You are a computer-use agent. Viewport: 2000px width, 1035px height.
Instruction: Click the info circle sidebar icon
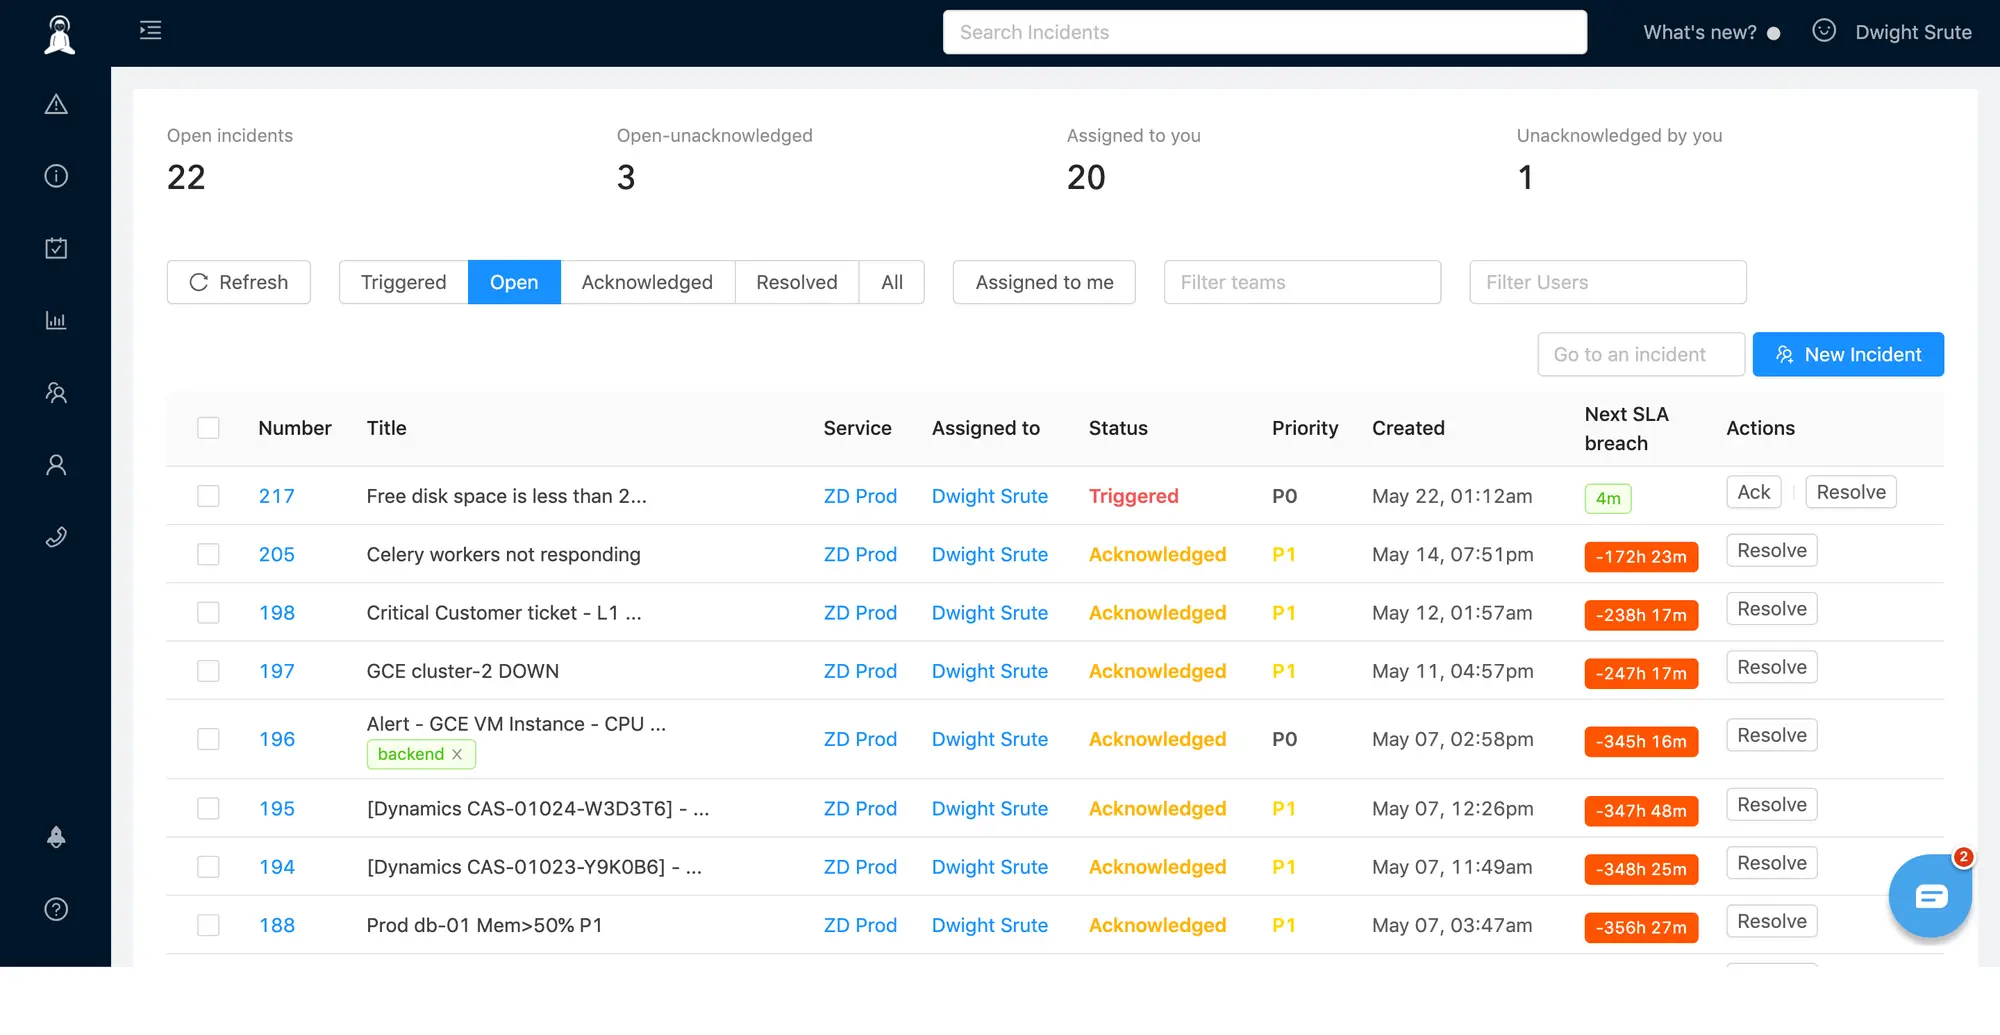(x=56, y=176)
